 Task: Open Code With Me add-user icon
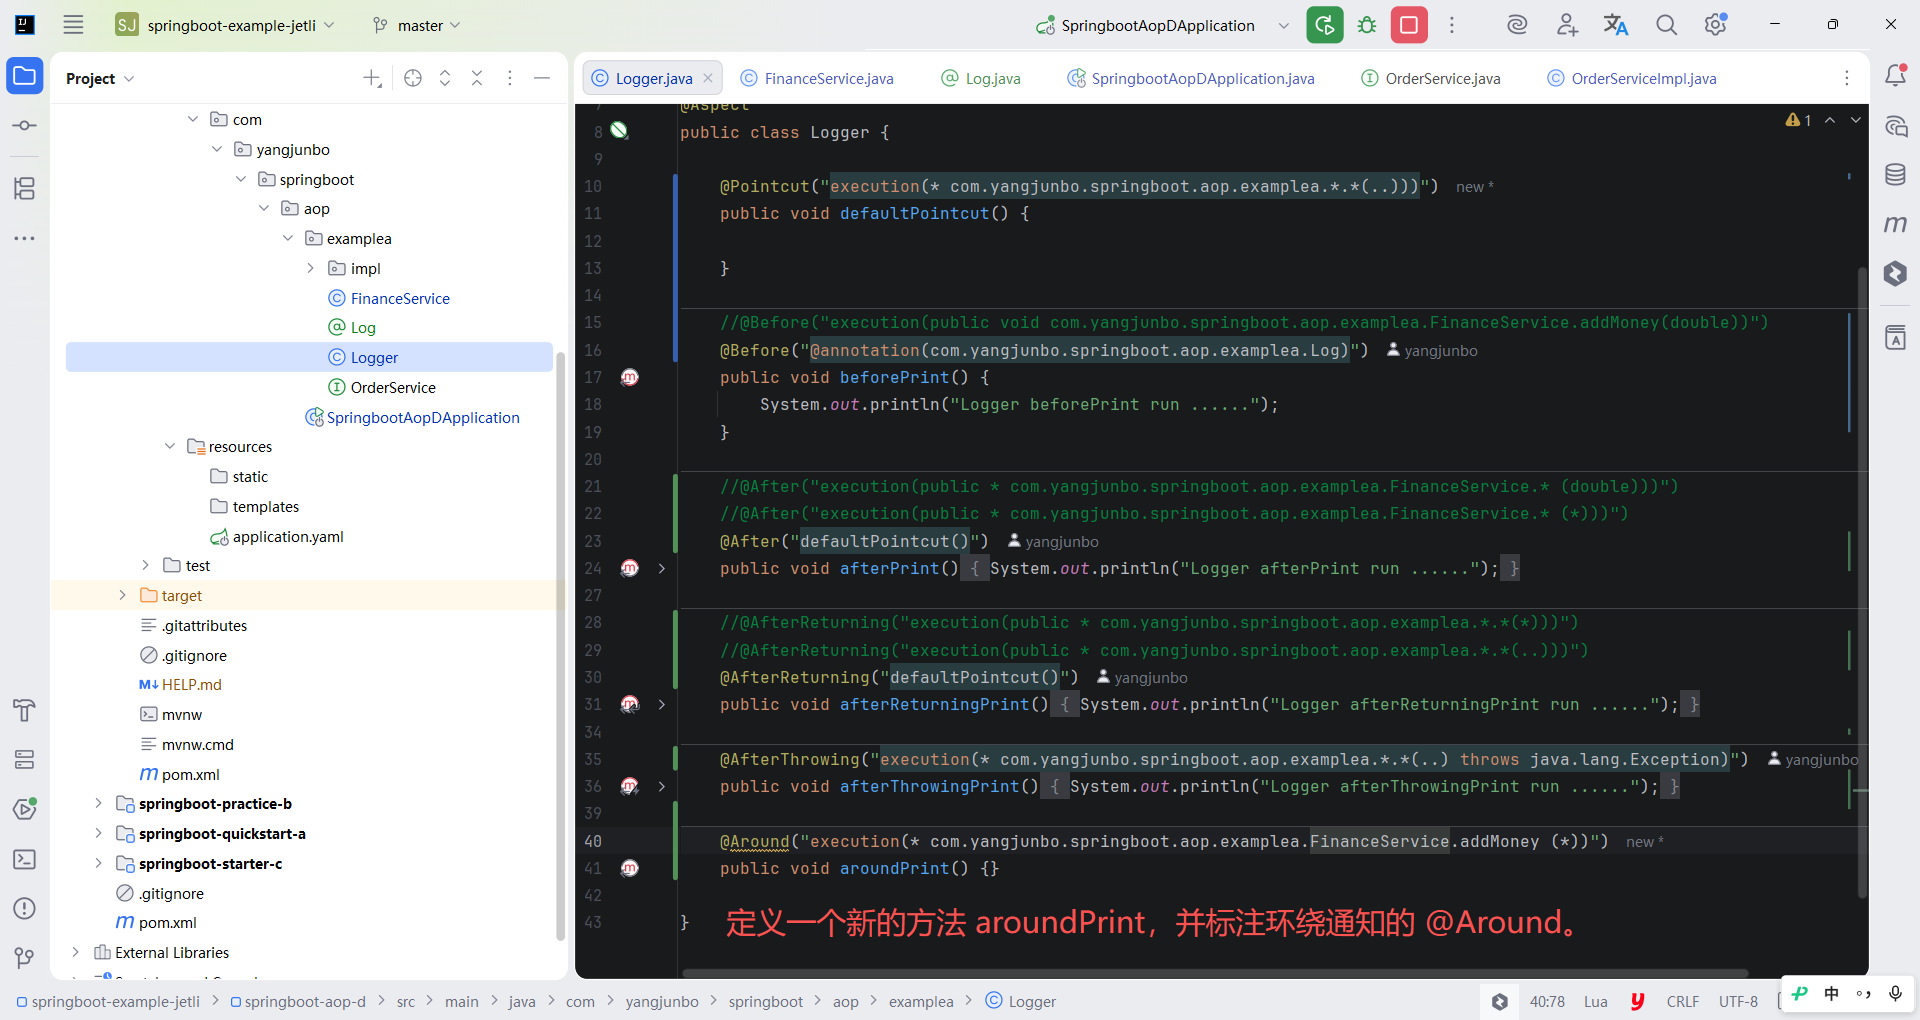pos(1567,25)
